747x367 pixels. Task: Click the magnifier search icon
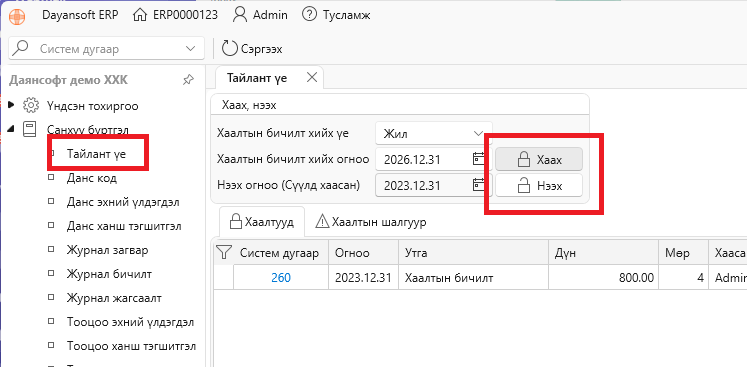point(20,48)
